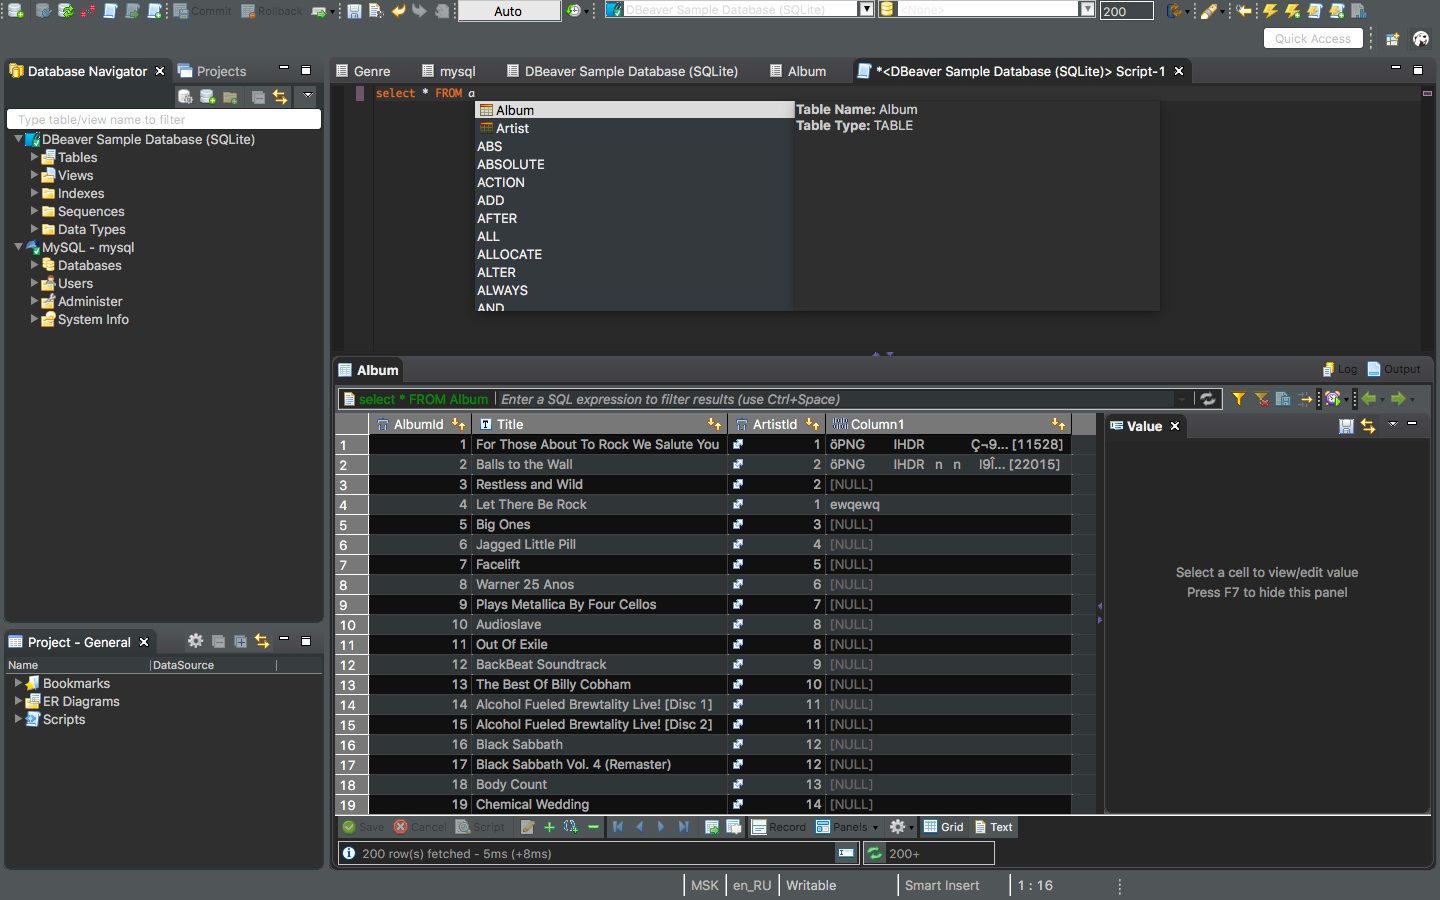Collapse the DBeaver Sample Database tree node

click(x=18, y=139)
